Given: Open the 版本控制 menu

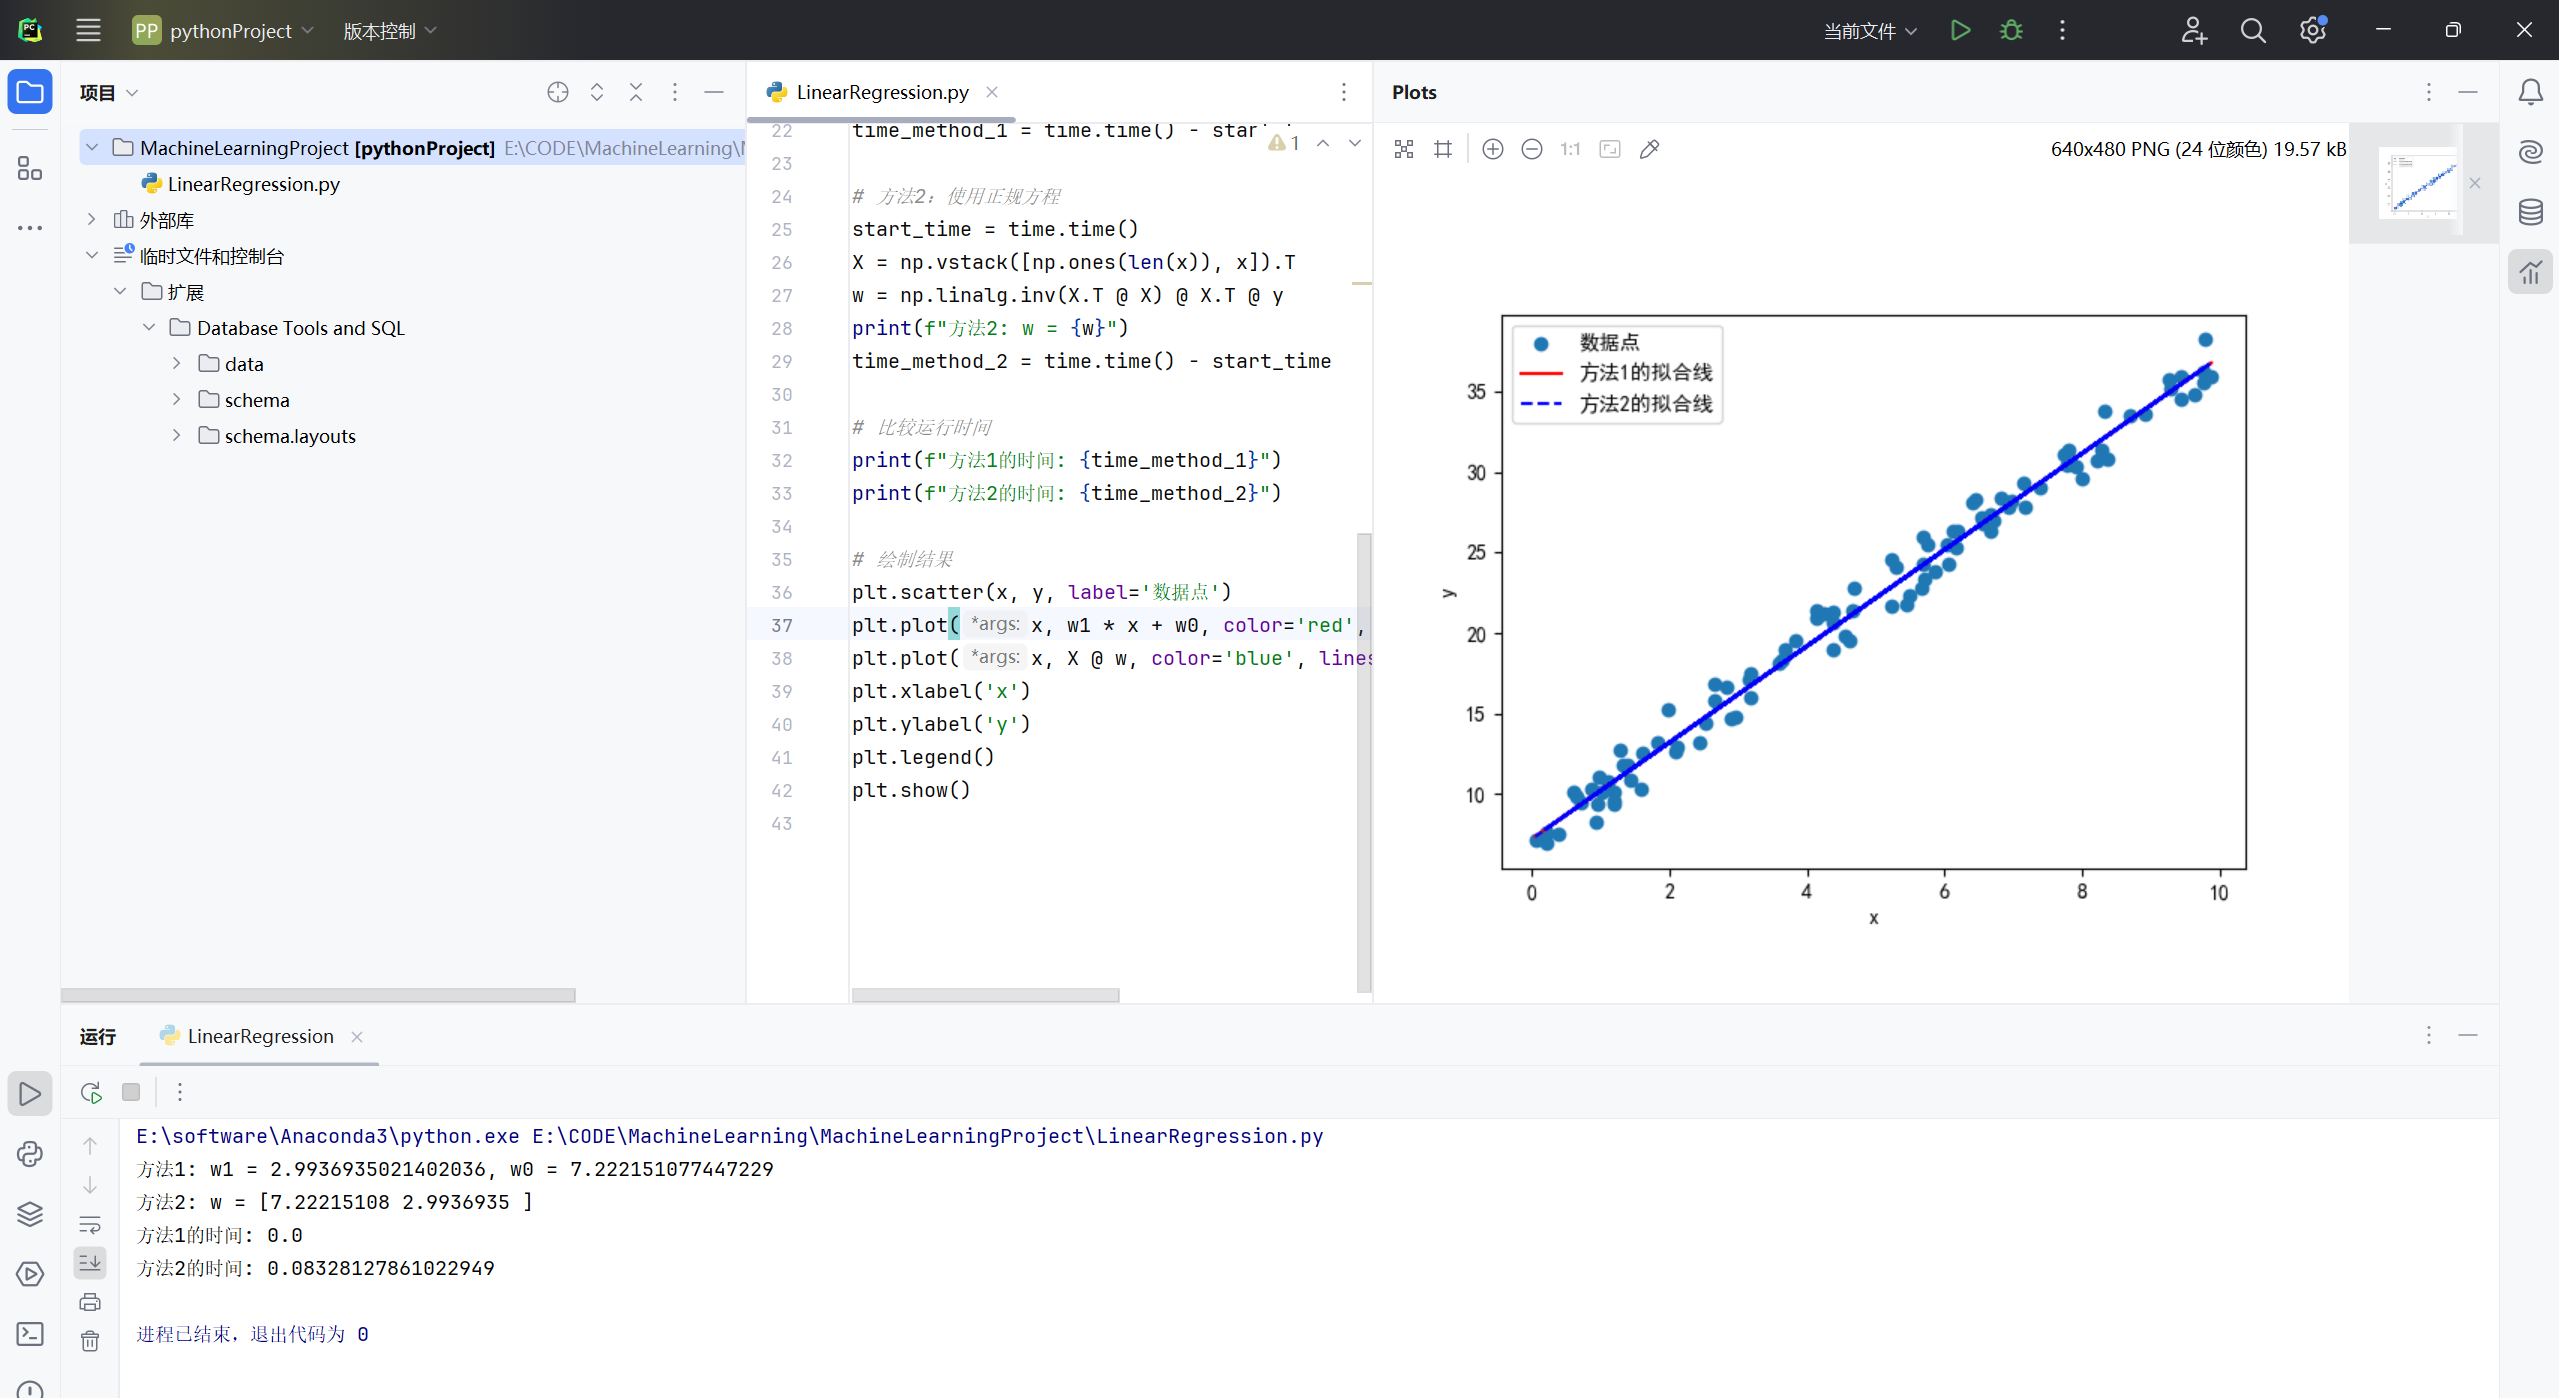Looking at the screenshot, I should pyautogui.click(x=389, y=31).
